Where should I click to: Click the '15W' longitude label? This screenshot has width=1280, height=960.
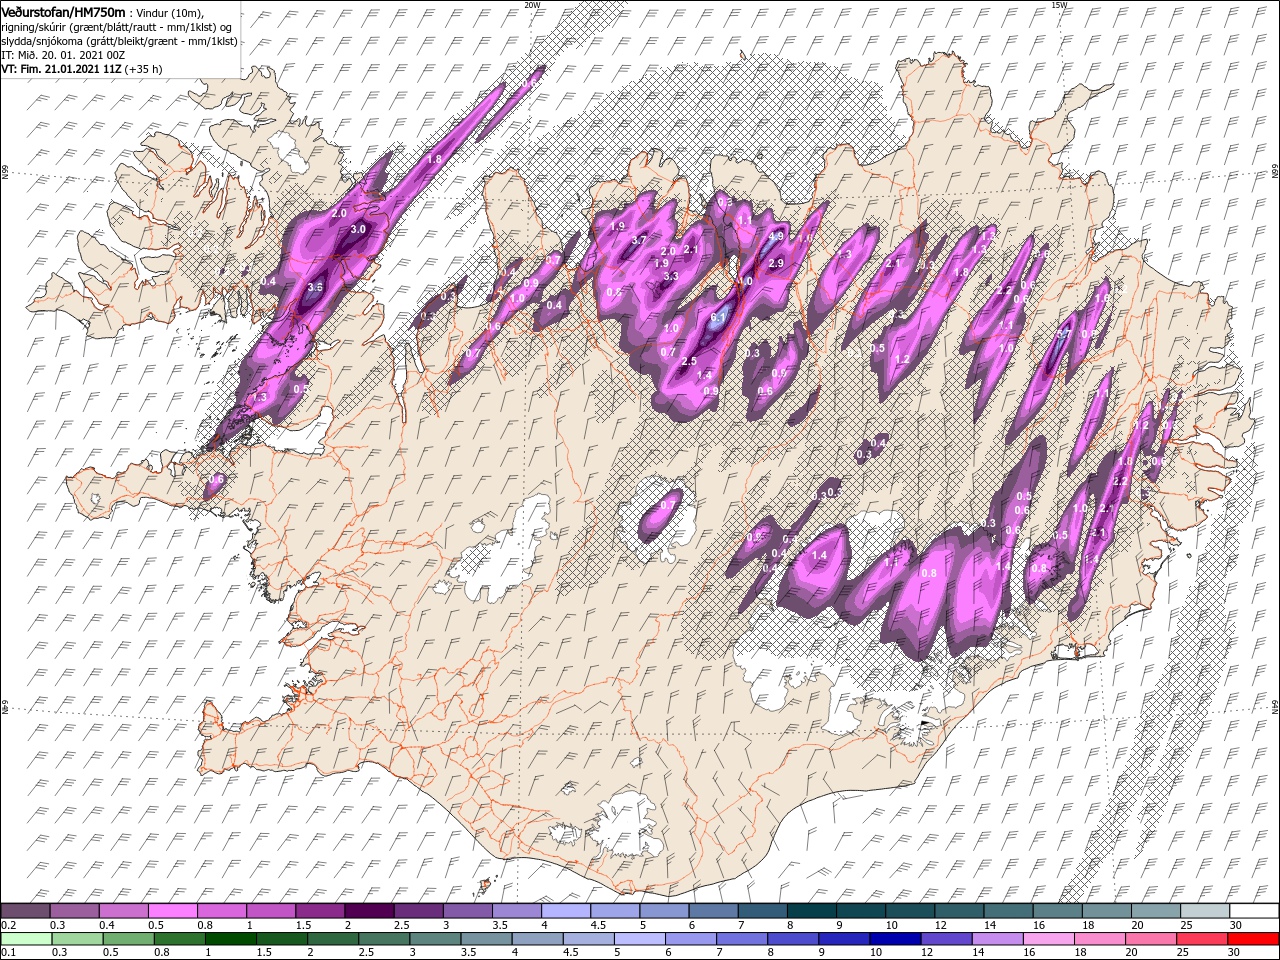[x=1059, y=5]
